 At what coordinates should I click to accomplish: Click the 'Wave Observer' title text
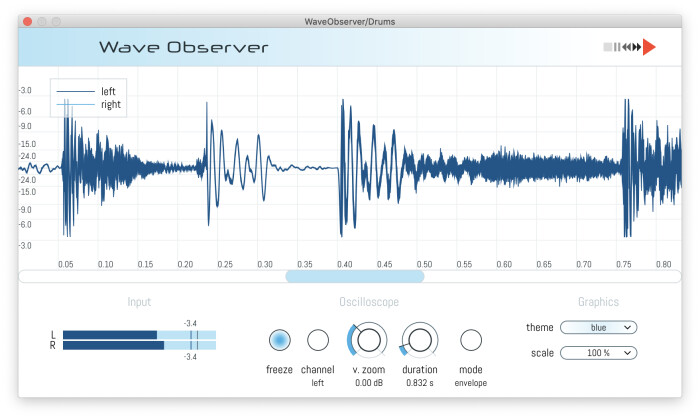pos(183,47)
